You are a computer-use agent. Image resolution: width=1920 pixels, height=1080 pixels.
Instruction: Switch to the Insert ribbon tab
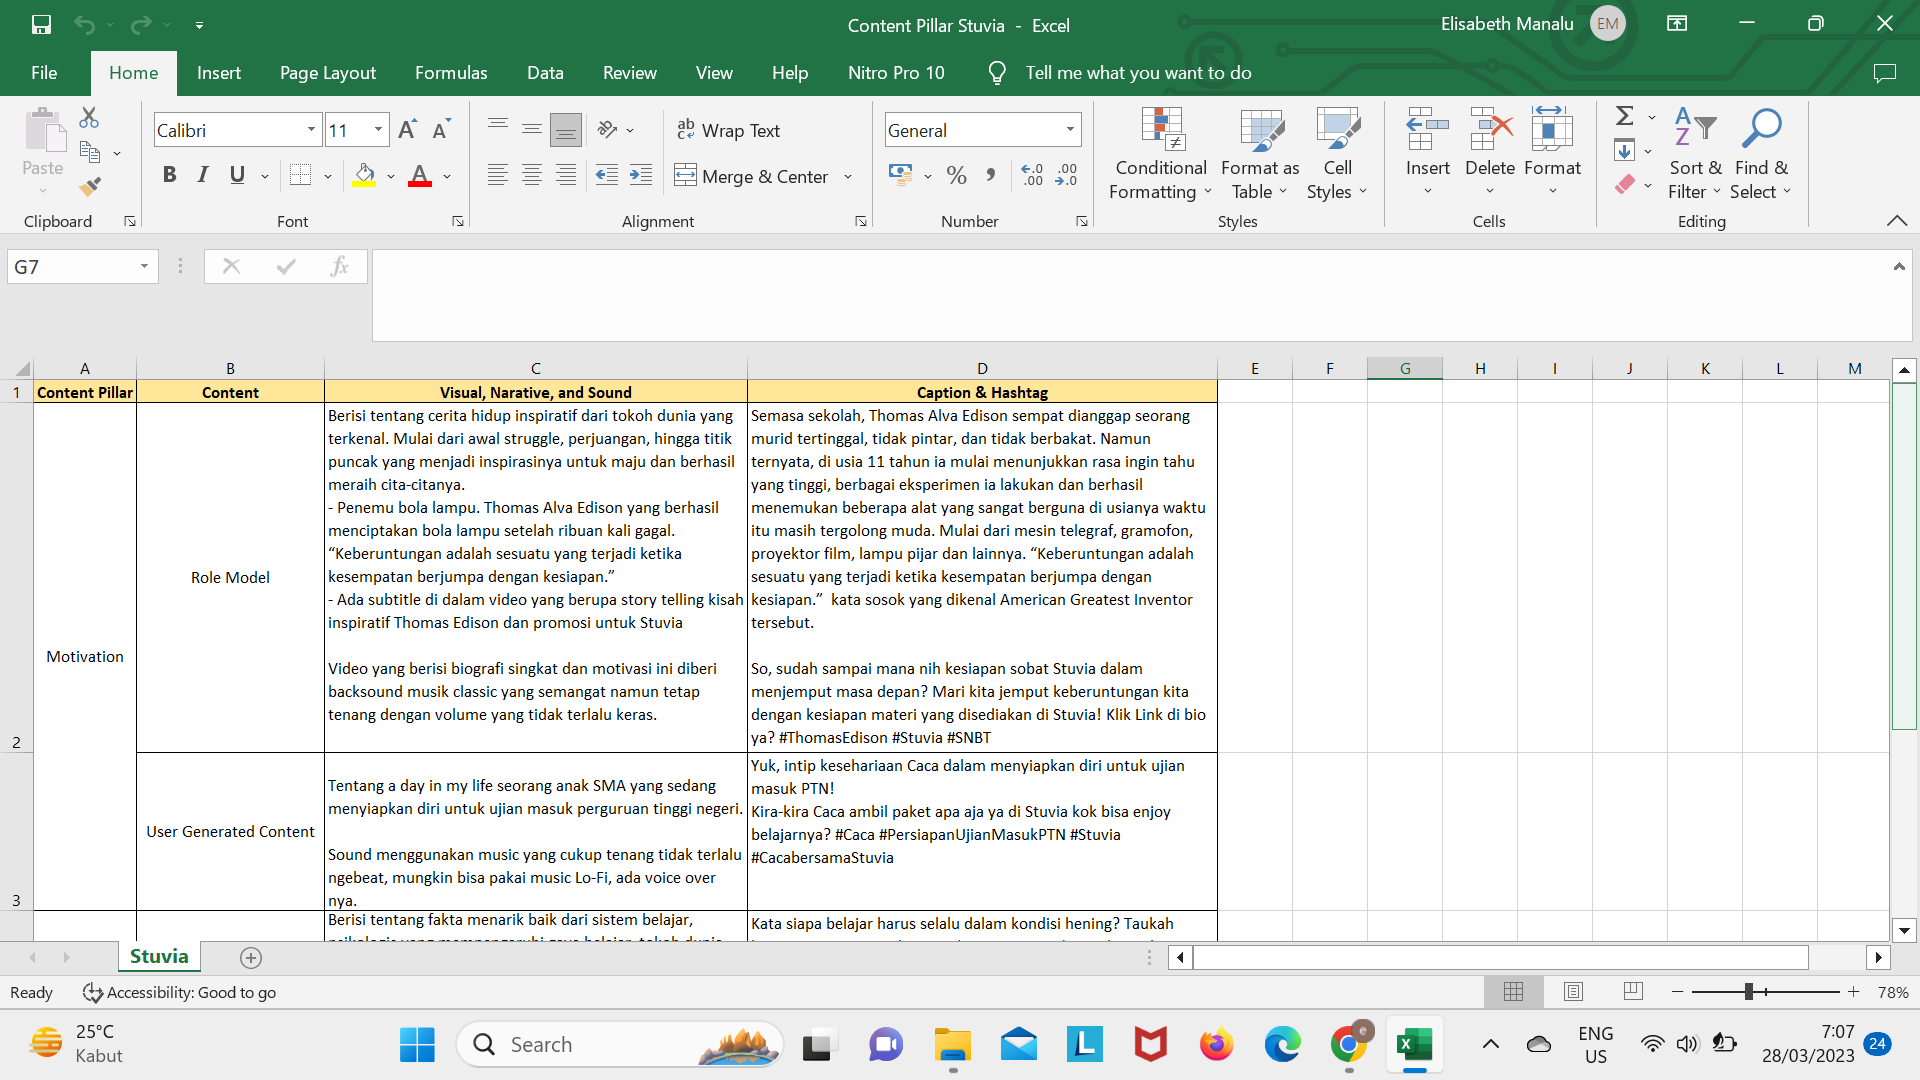(218, 73)
